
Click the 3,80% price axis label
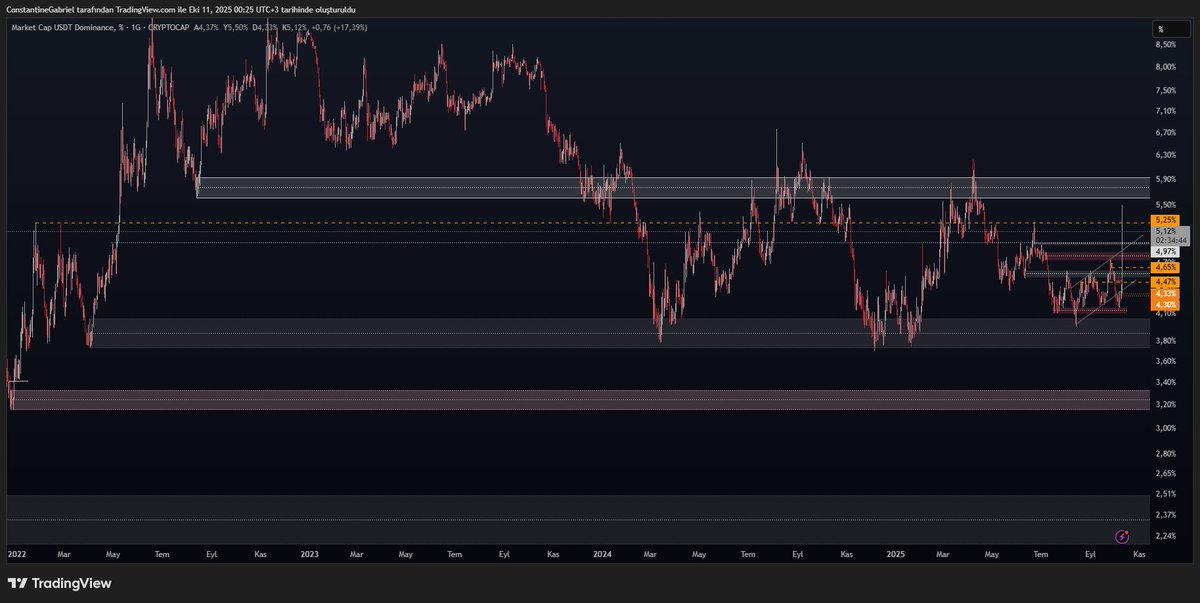coord(1166,340)
